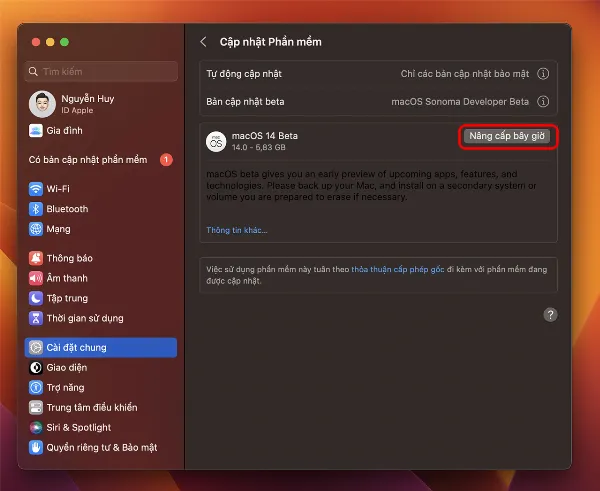The width and height of the screenshot is (600, 491).
Task: Select Quyền riêng tư & Bảo mật label
Action: pyautogui.click(x=102, y=447)
